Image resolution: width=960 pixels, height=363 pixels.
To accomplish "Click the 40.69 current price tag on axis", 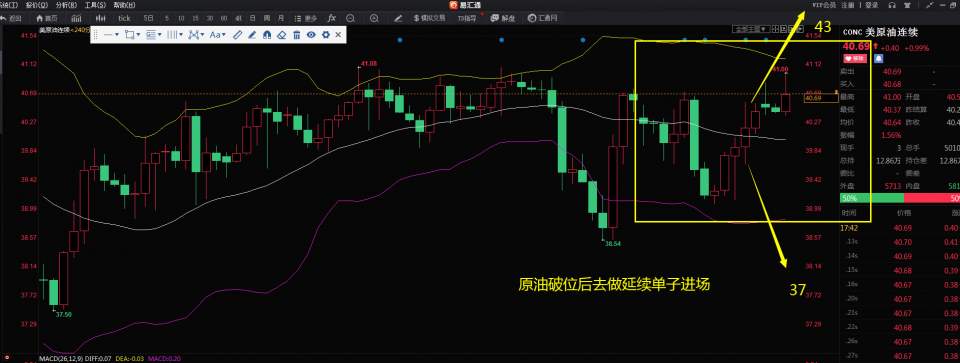I will point(820,98).
